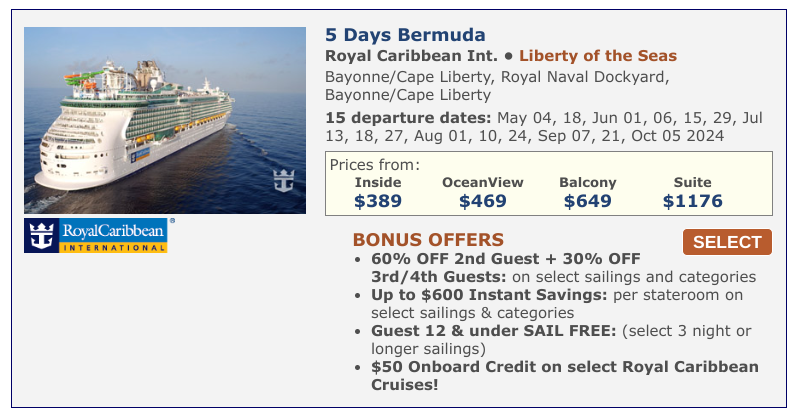Click the cruise ship photo thumbnail
The height and width of the screenshot is (410, 812).
point(165,120)
